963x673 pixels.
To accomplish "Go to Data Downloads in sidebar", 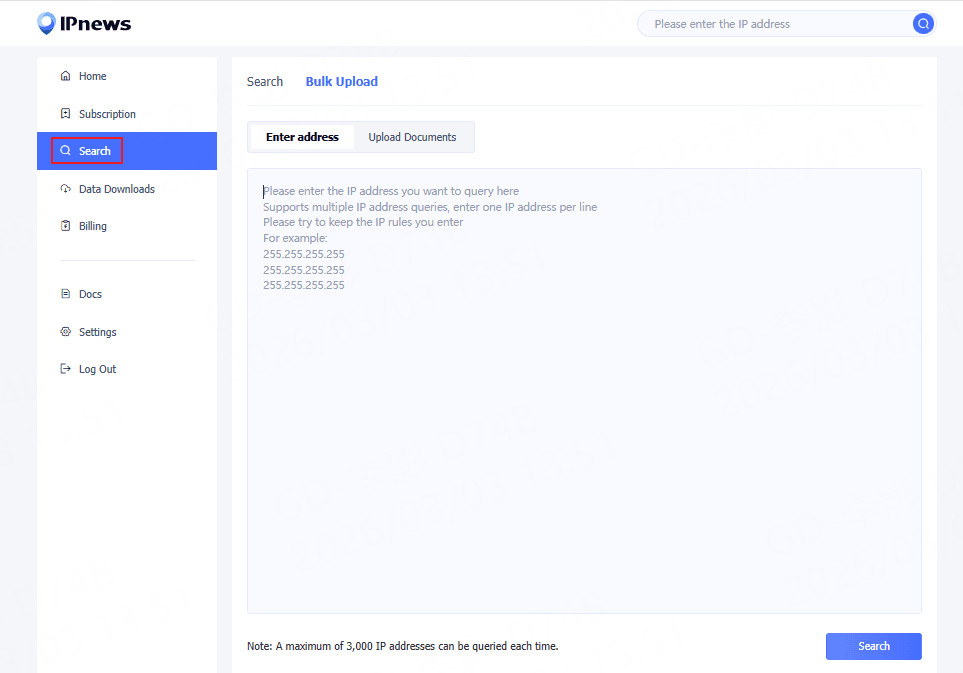I will (116, 189).
